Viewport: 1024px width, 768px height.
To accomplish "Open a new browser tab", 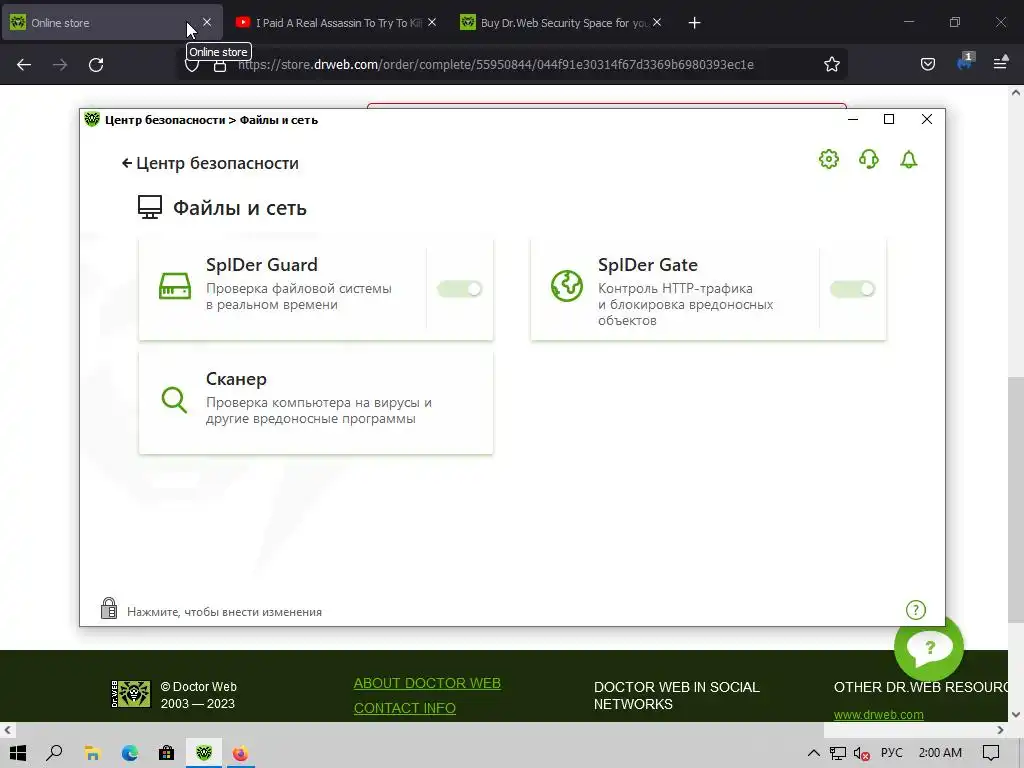I will pos(694,23).
